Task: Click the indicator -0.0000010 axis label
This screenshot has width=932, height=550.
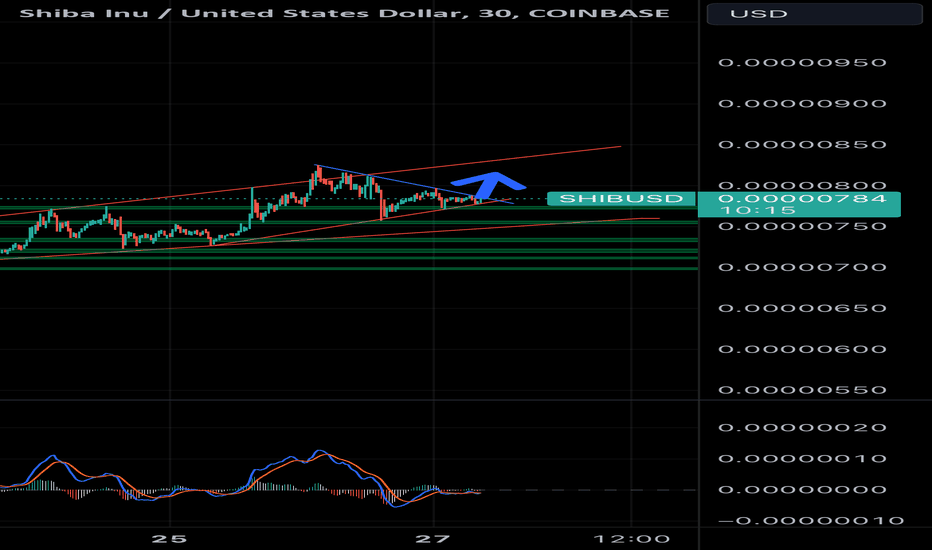Action: [811, 521]
